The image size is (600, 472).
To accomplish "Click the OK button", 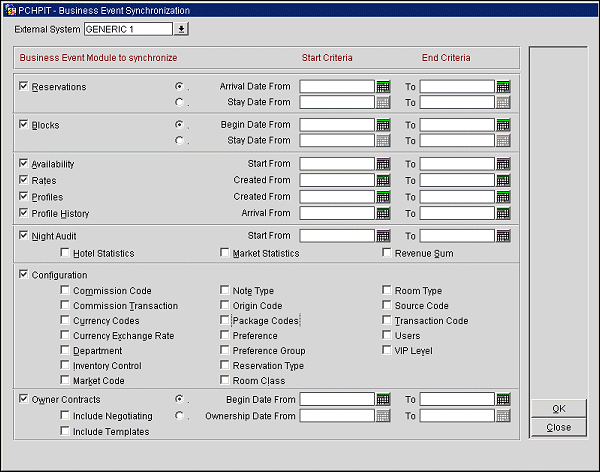I will tap(558, 408).
